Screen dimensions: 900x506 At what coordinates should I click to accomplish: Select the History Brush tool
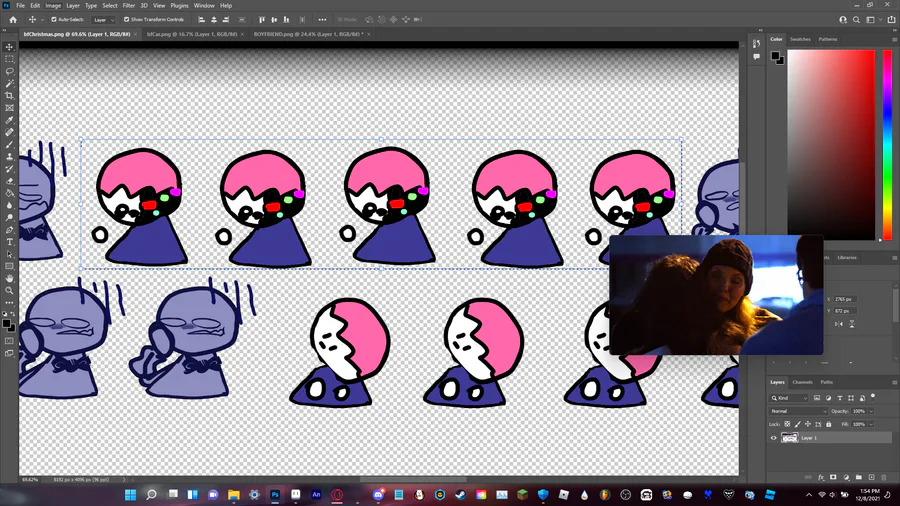tap(9, 169)
